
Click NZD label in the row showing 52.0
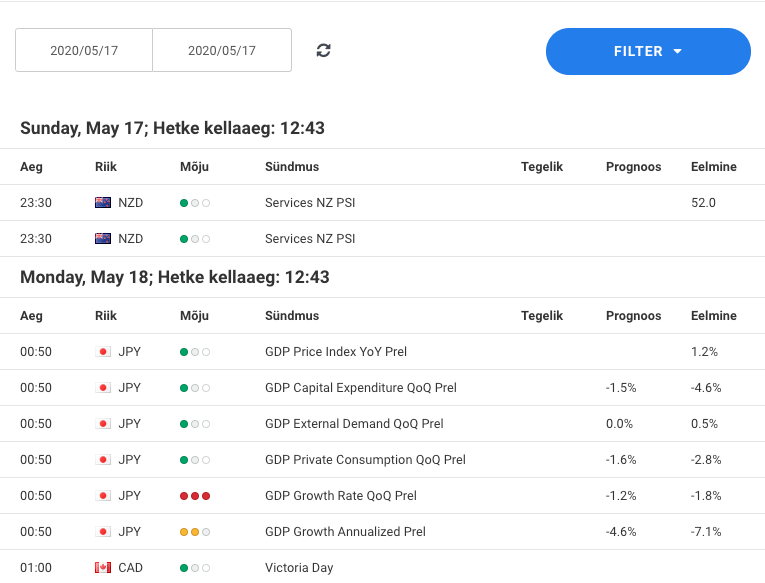(x=130, y=202)
